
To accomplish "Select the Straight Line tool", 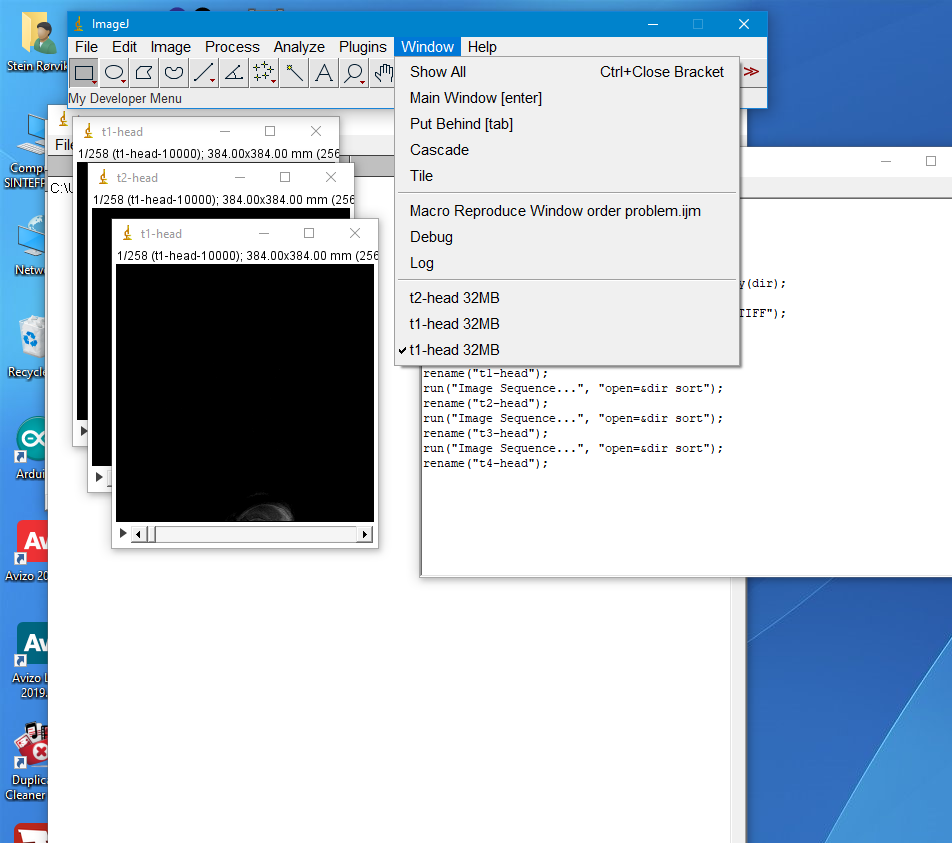I will pos(204,73).
